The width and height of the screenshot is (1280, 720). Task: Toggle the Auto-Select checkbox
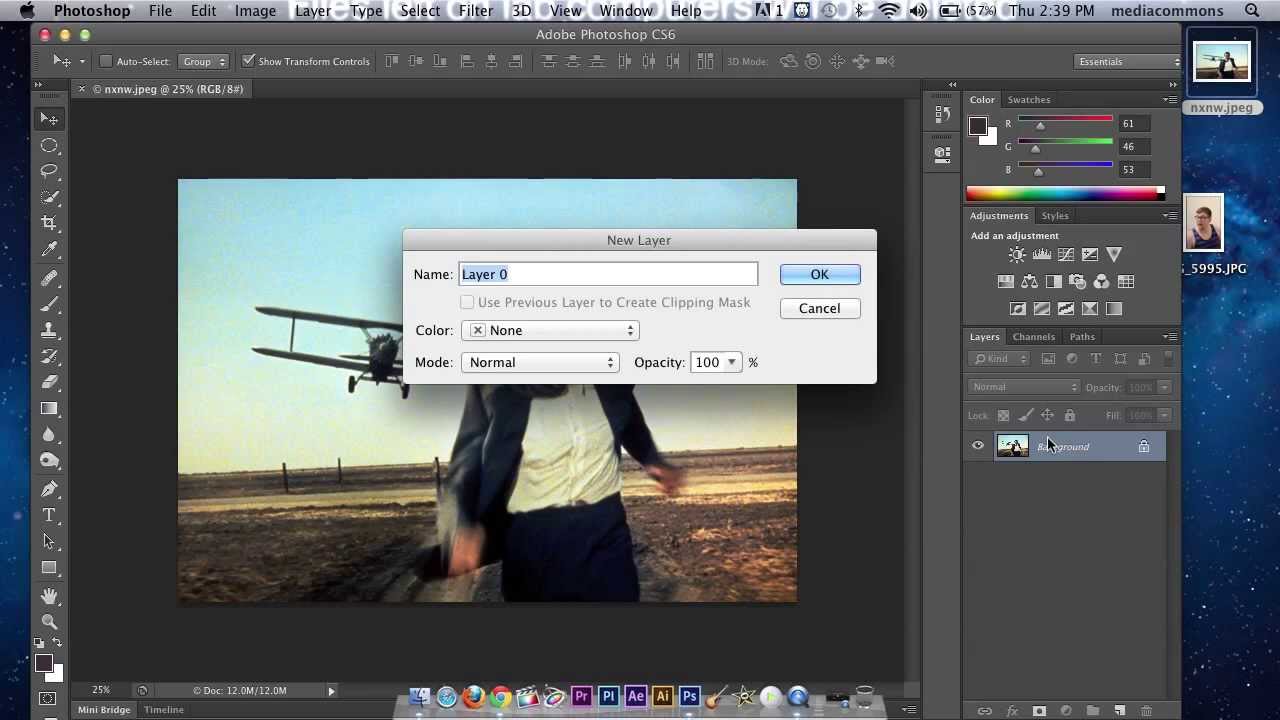pos(106,61)
